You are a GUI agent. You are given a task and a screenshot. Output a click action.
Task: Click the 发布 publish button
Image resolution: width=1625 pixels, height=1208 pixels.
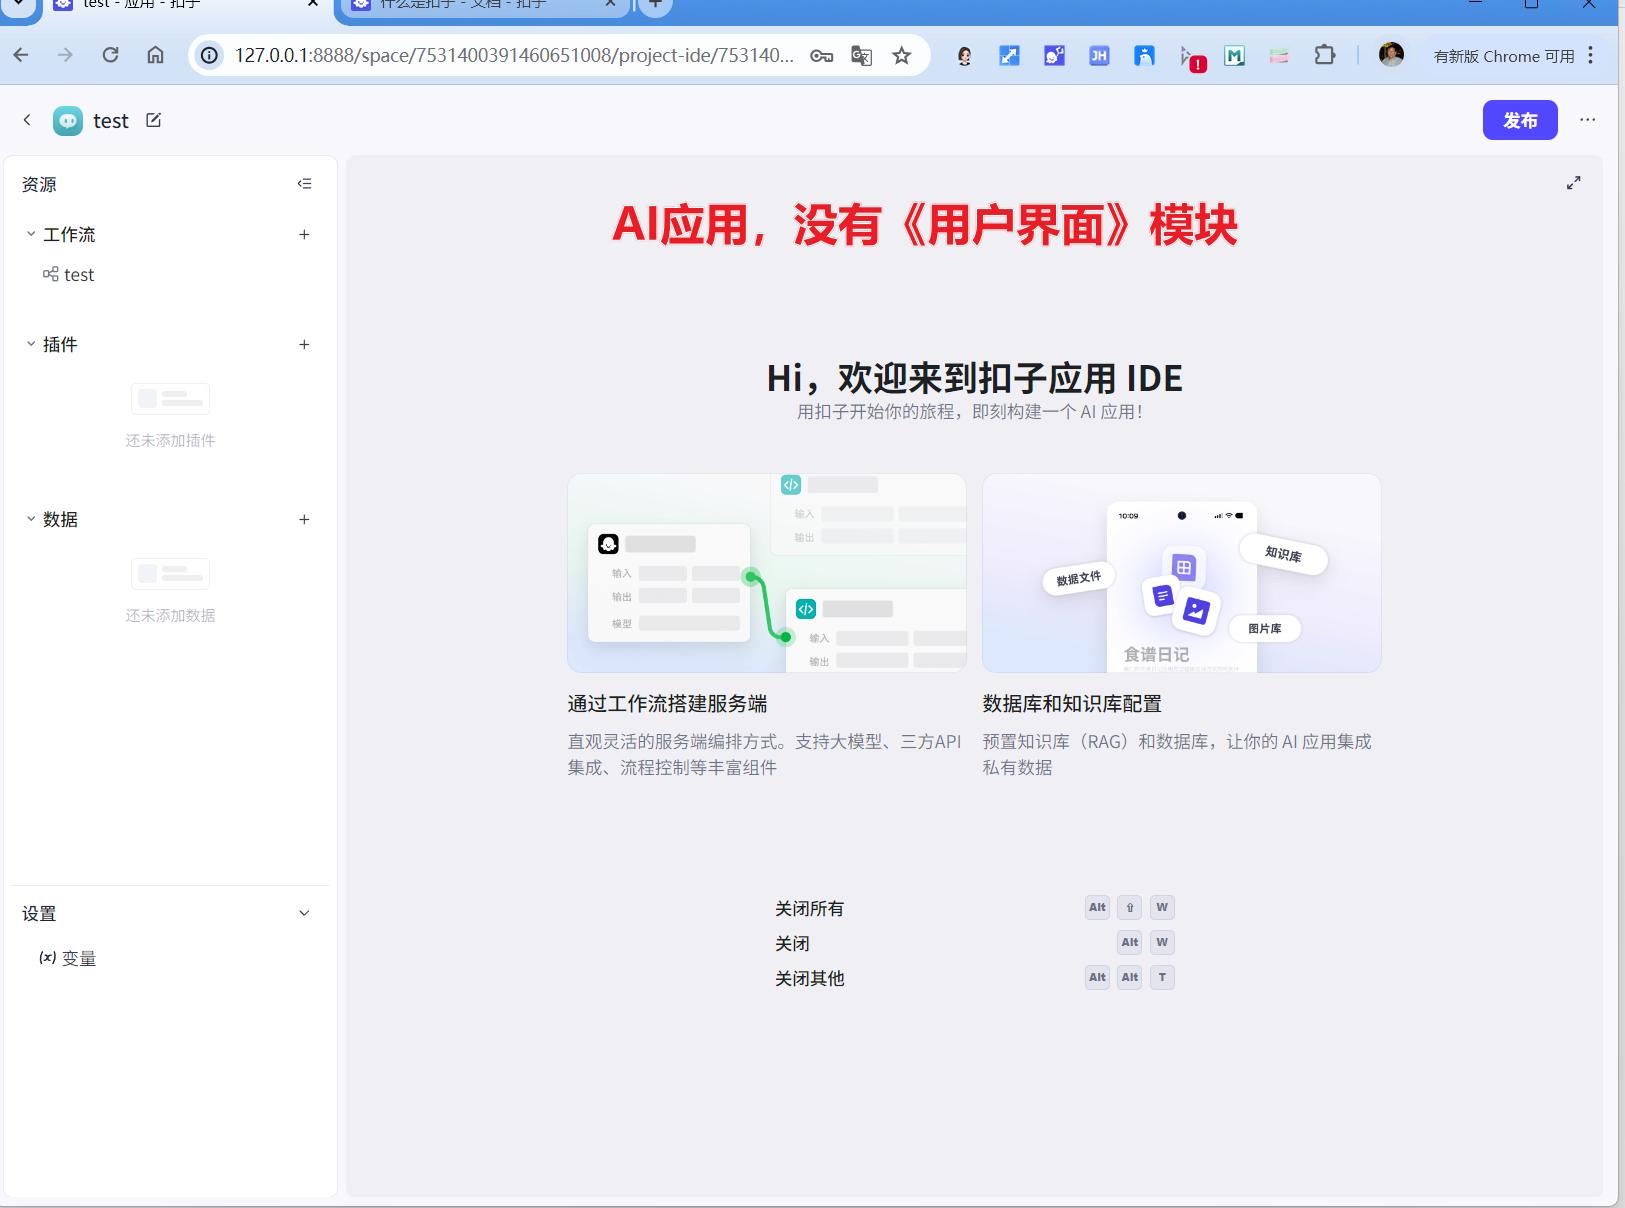point(1519,119)
